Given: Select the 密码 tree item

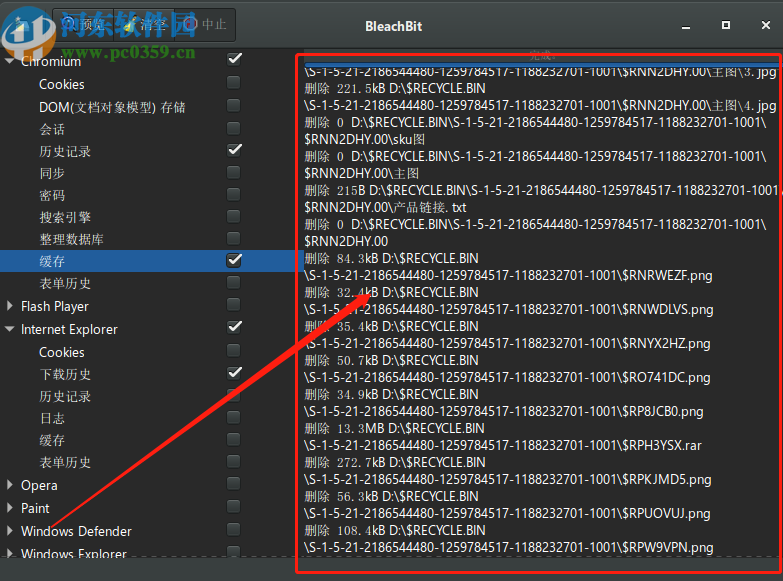Looking at the screenshot, I should pyautogui.click(x=52, y=195).
